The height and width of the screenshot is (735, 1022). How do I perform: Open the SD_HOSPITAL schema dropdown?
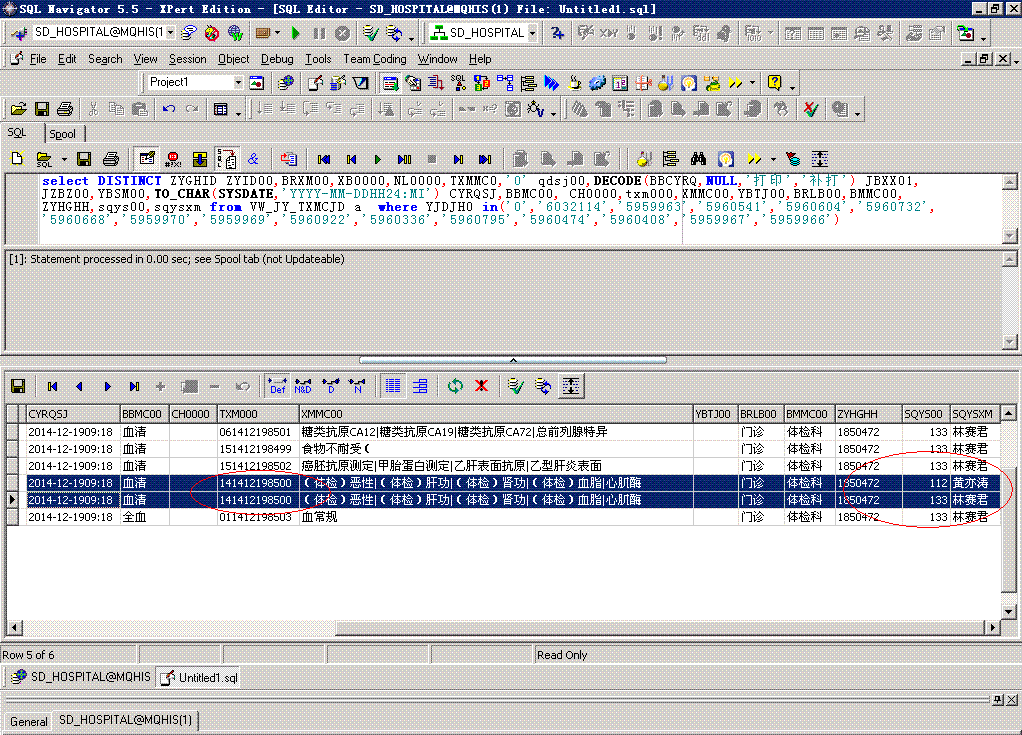click(x=532, y=33)
